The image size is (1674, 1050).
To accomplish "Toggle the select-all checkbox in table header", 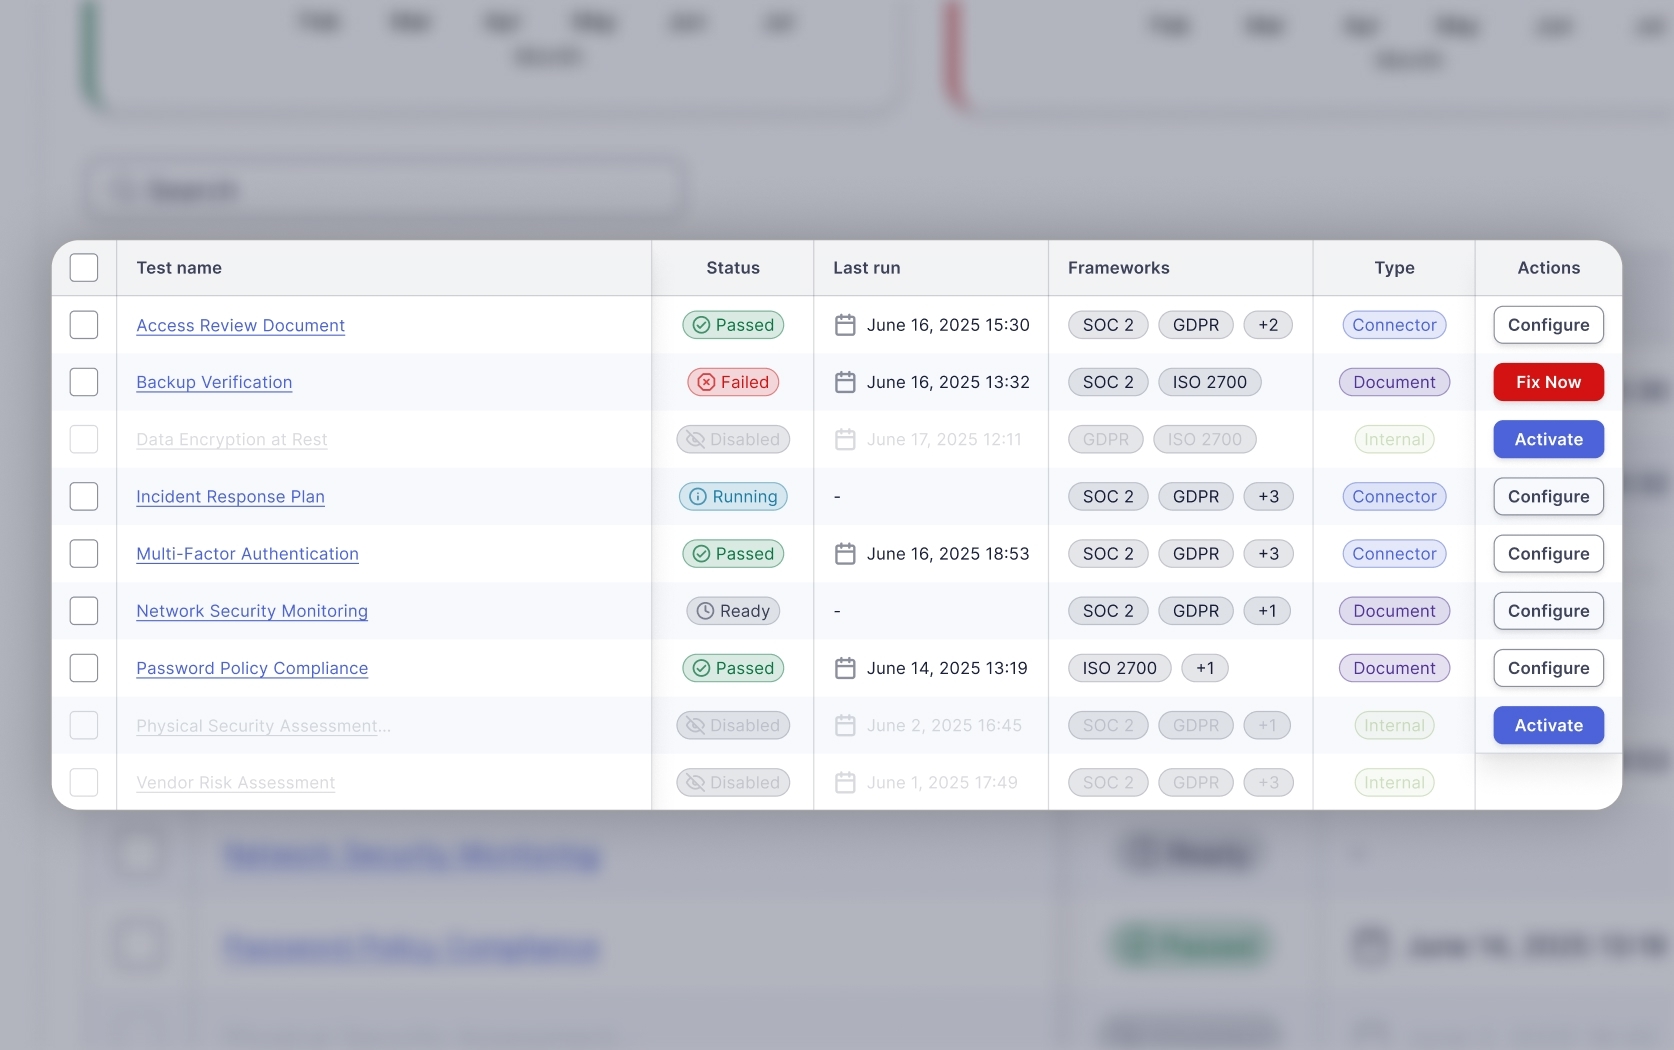I will click(84, 268).
